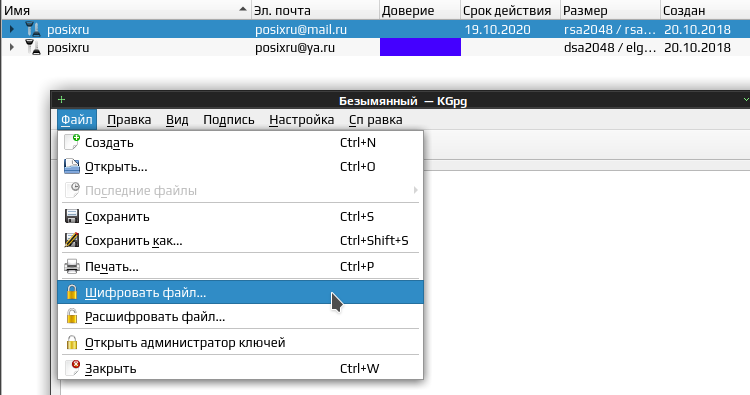Choose Сохранить menu entry
The image size is (750, 395).
[240, 216]
